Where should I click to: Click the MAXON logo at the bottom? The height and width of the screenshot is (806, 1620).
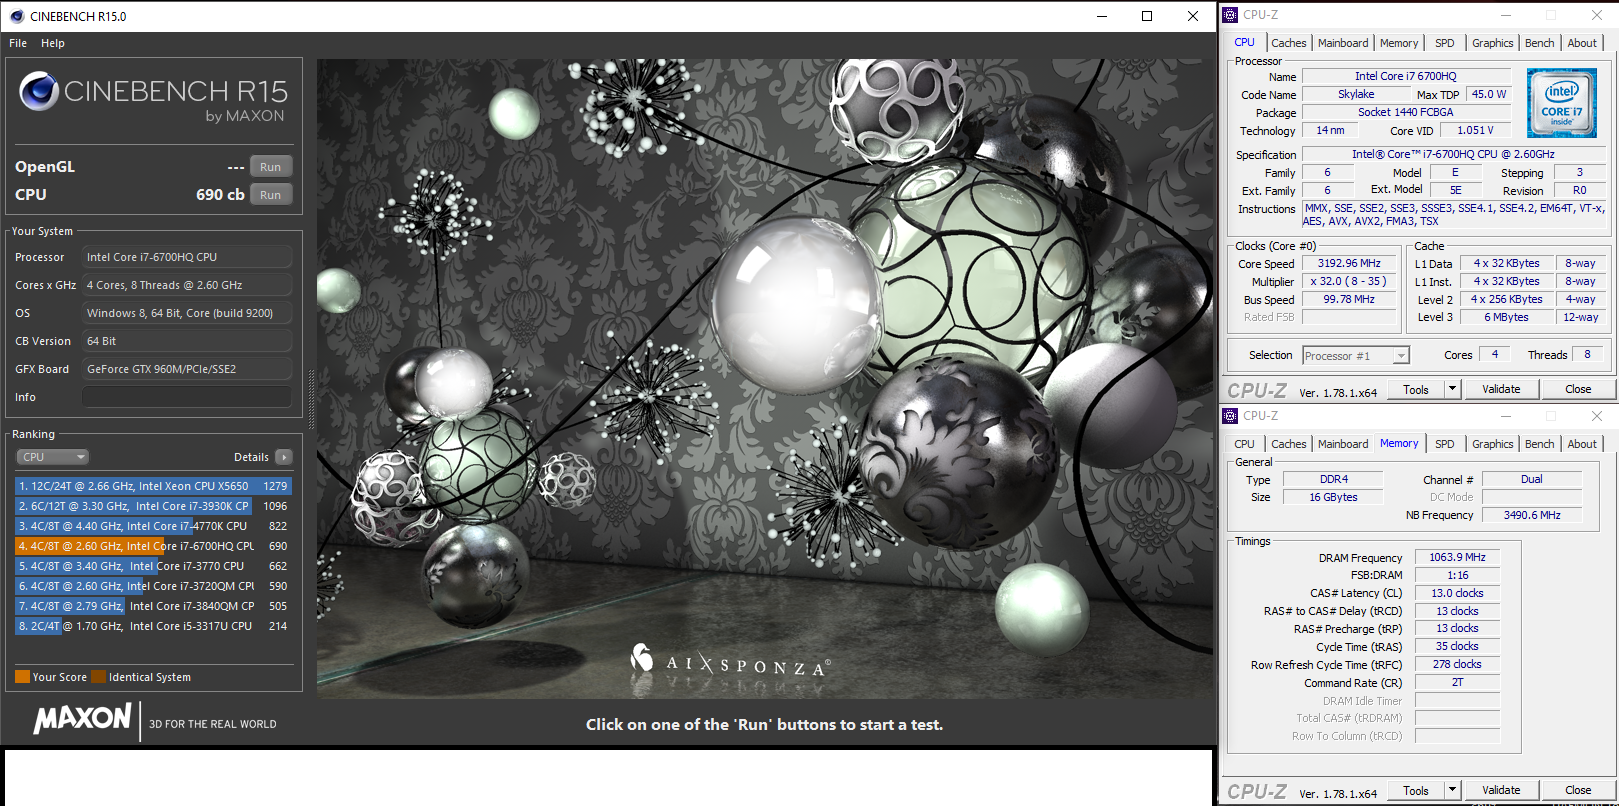click(83, 718)
